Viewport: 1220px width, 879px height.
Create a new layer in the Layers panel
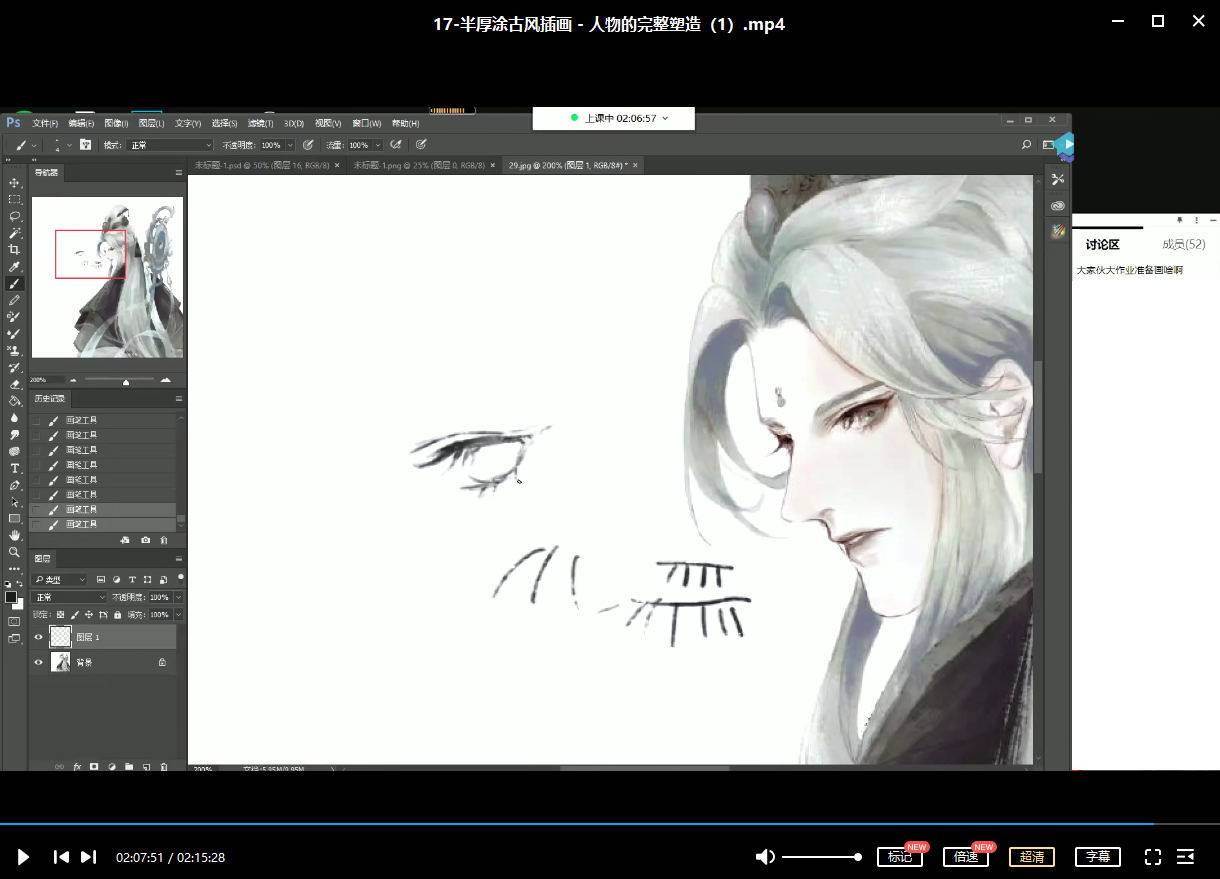(x=146, y=766)
